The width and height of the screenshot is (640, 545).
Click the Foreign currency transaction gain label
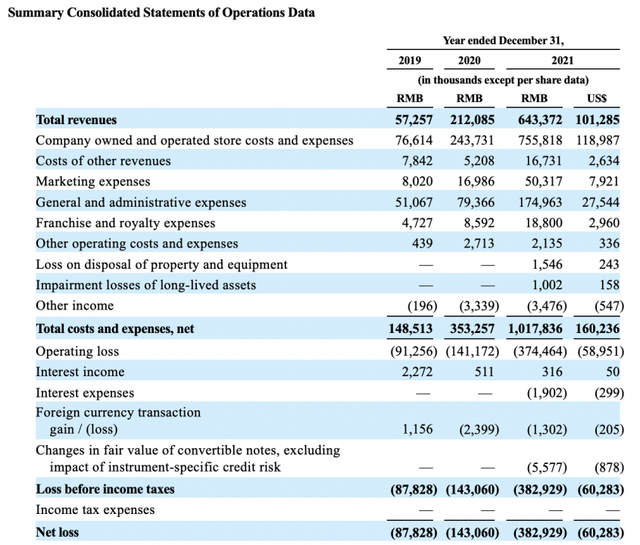pyautogui.click(x=118, y=420)
